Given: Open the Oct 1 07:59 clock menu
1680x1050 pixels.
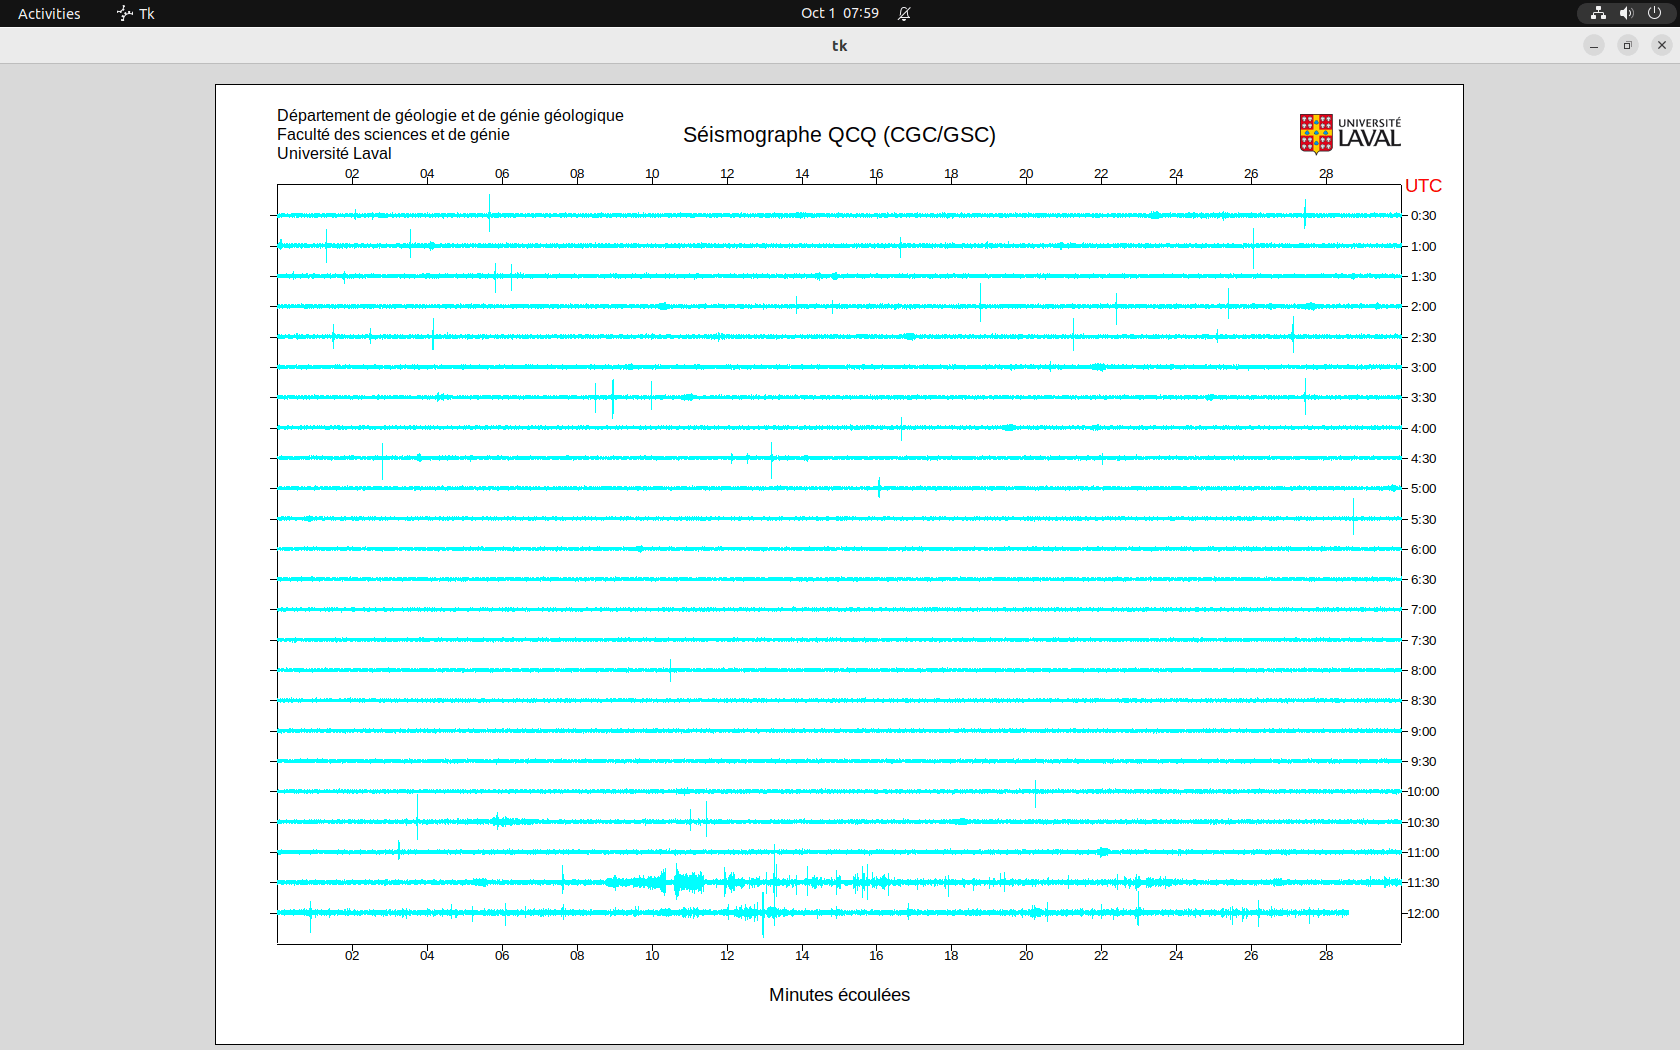Looking at the screenshot, I should click(839, 13).
